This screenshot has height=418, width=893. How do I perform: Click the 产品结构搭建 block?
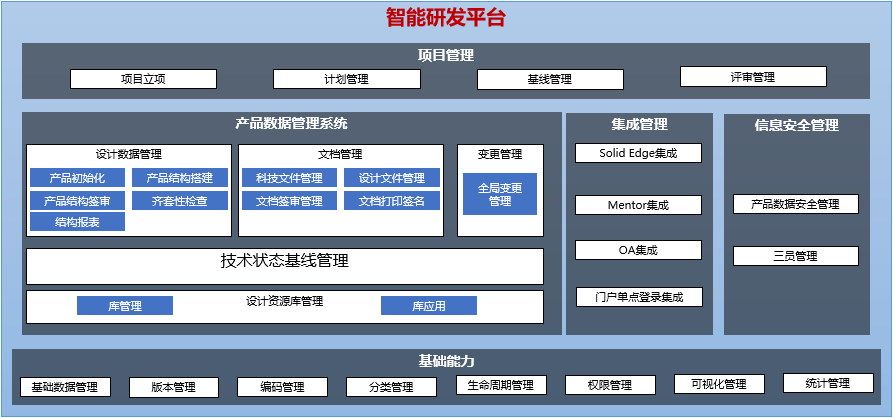click(180, 178)
